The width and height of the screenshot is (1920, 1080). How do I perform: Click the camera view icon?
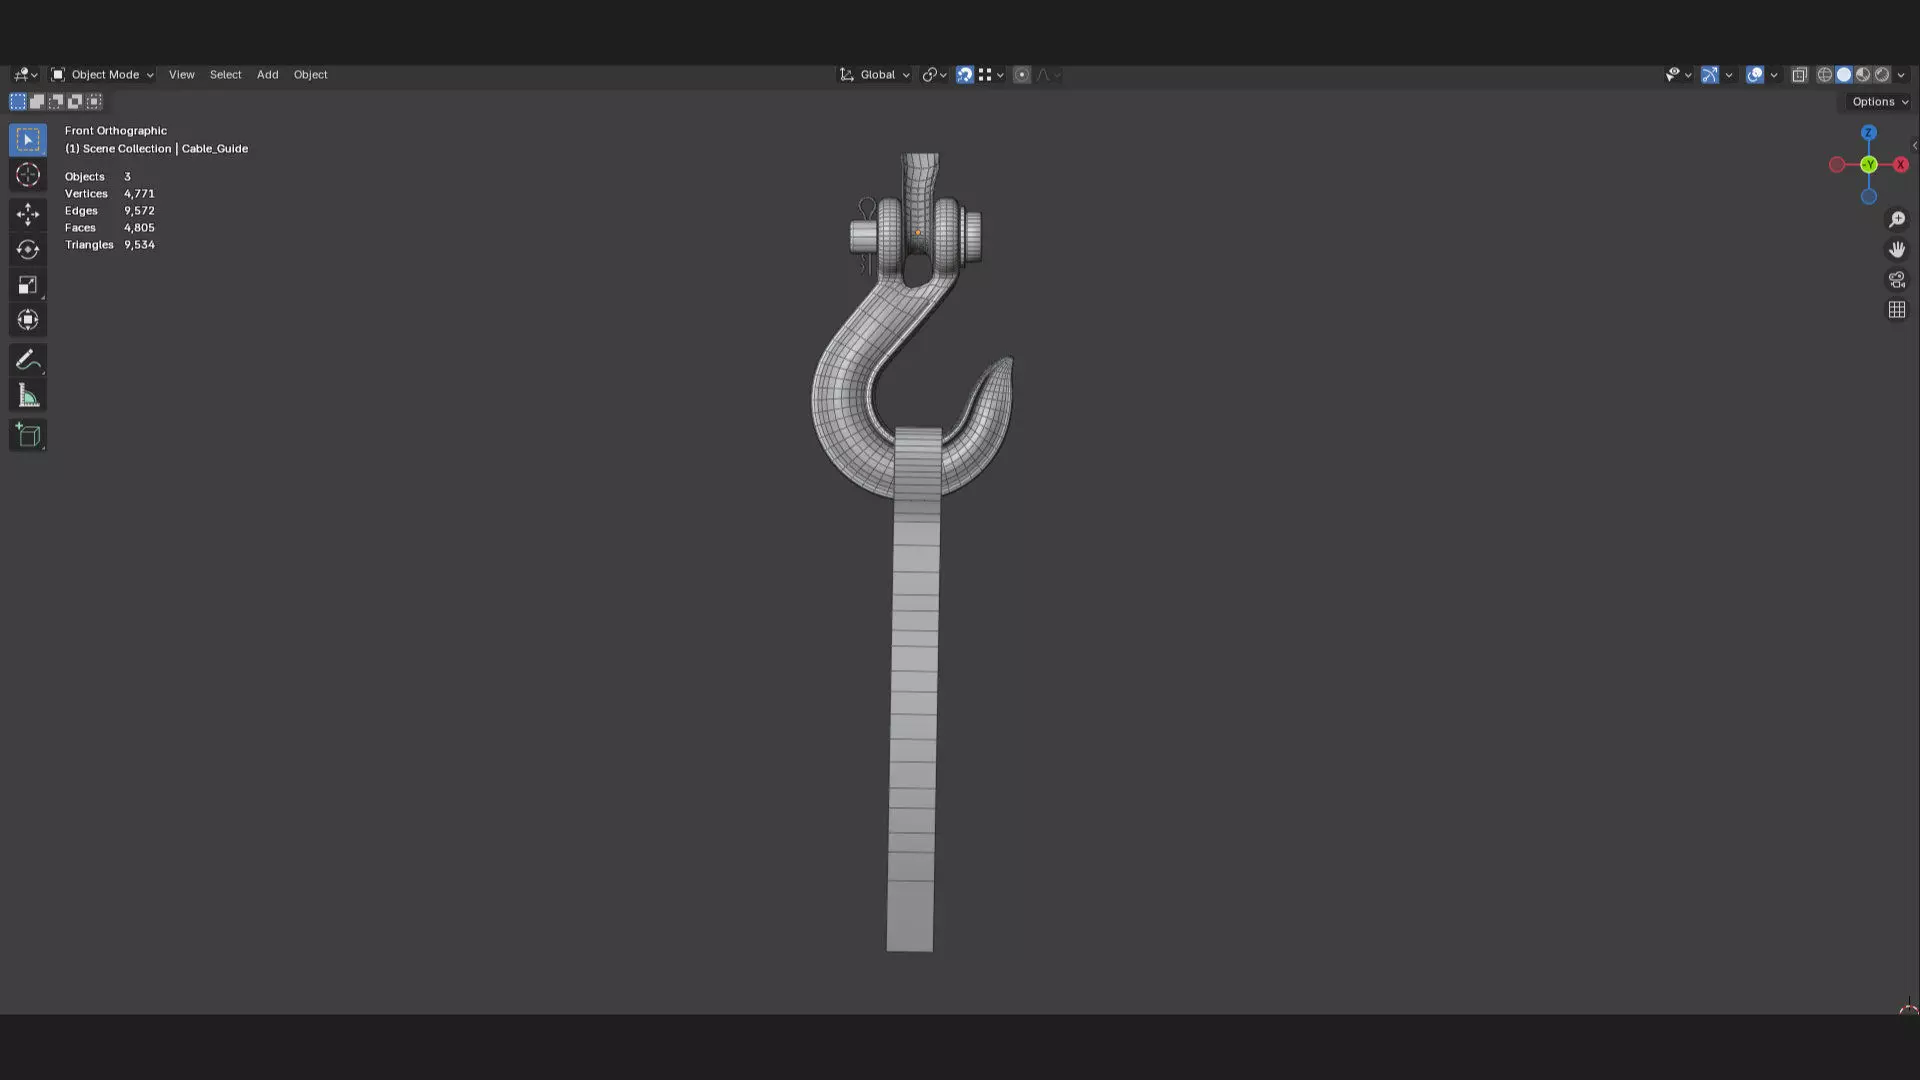pyautogui.click(x=1896, y=280)
